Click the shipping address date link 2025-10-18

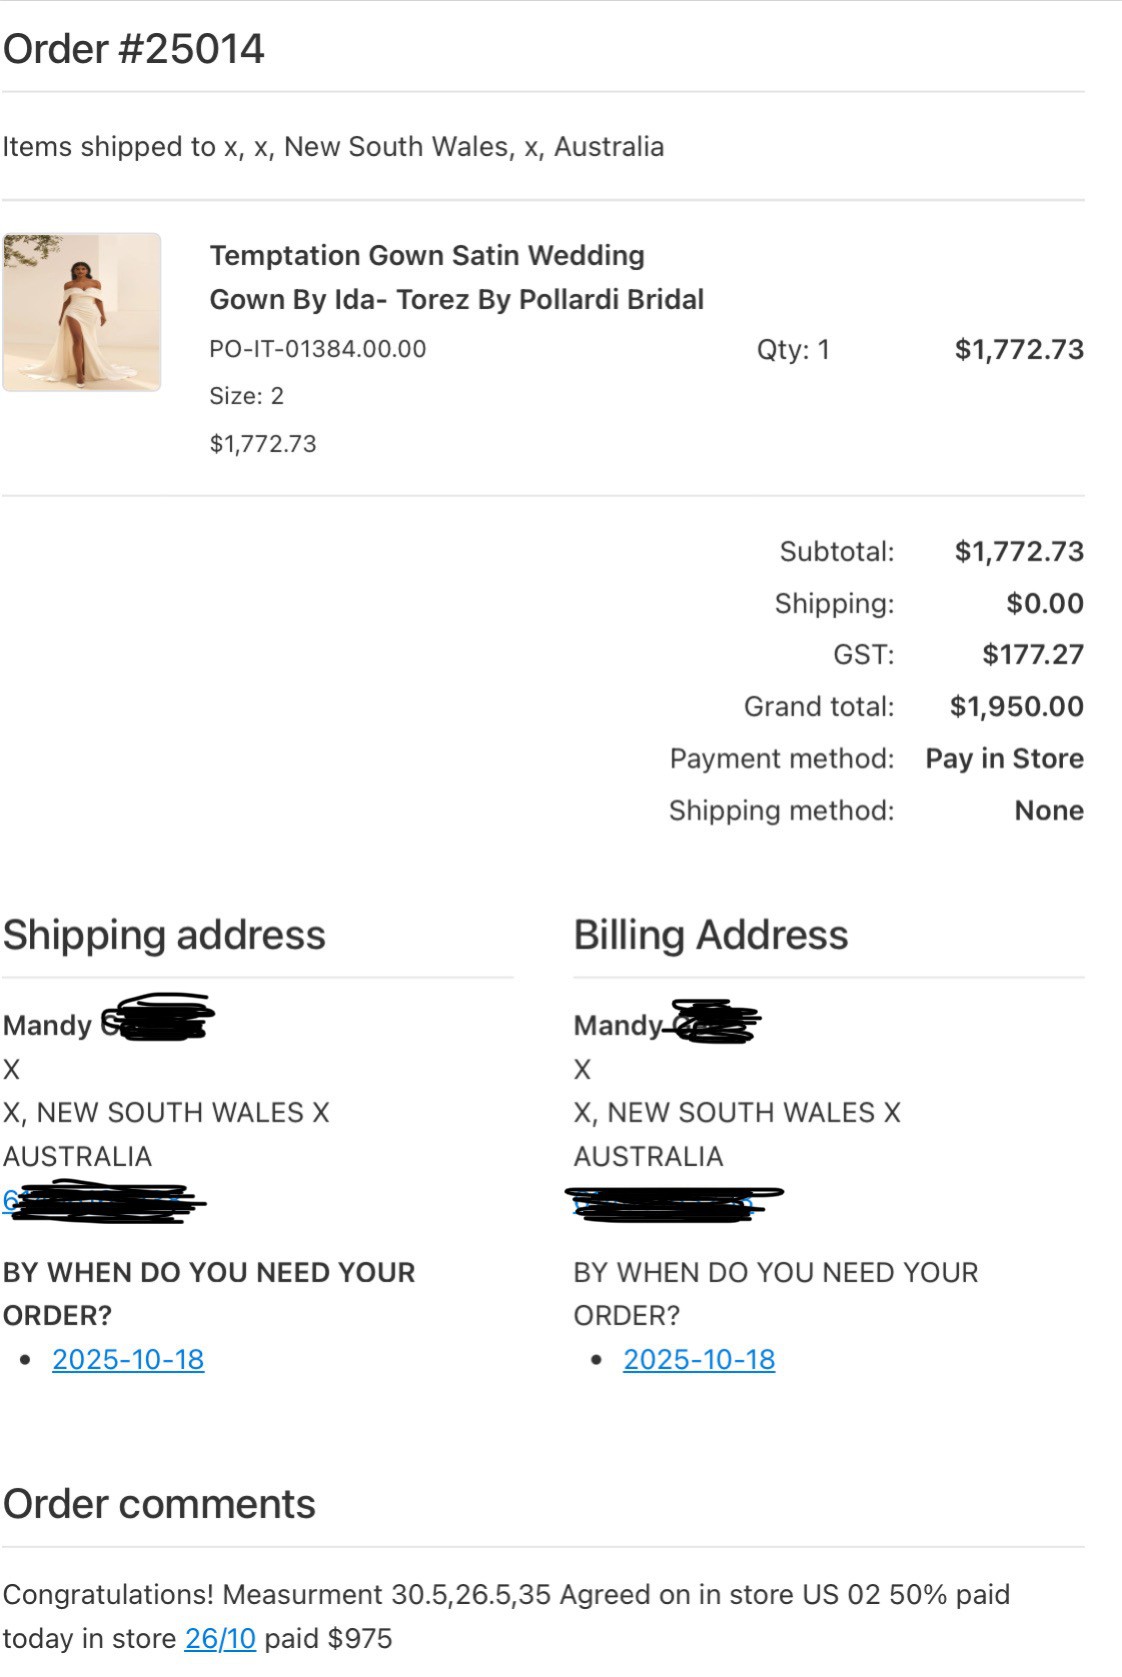point(128,1359)
